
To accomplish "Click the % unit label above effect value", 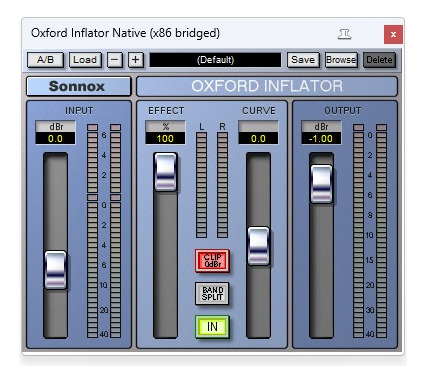I will click(x=165, y=127).
